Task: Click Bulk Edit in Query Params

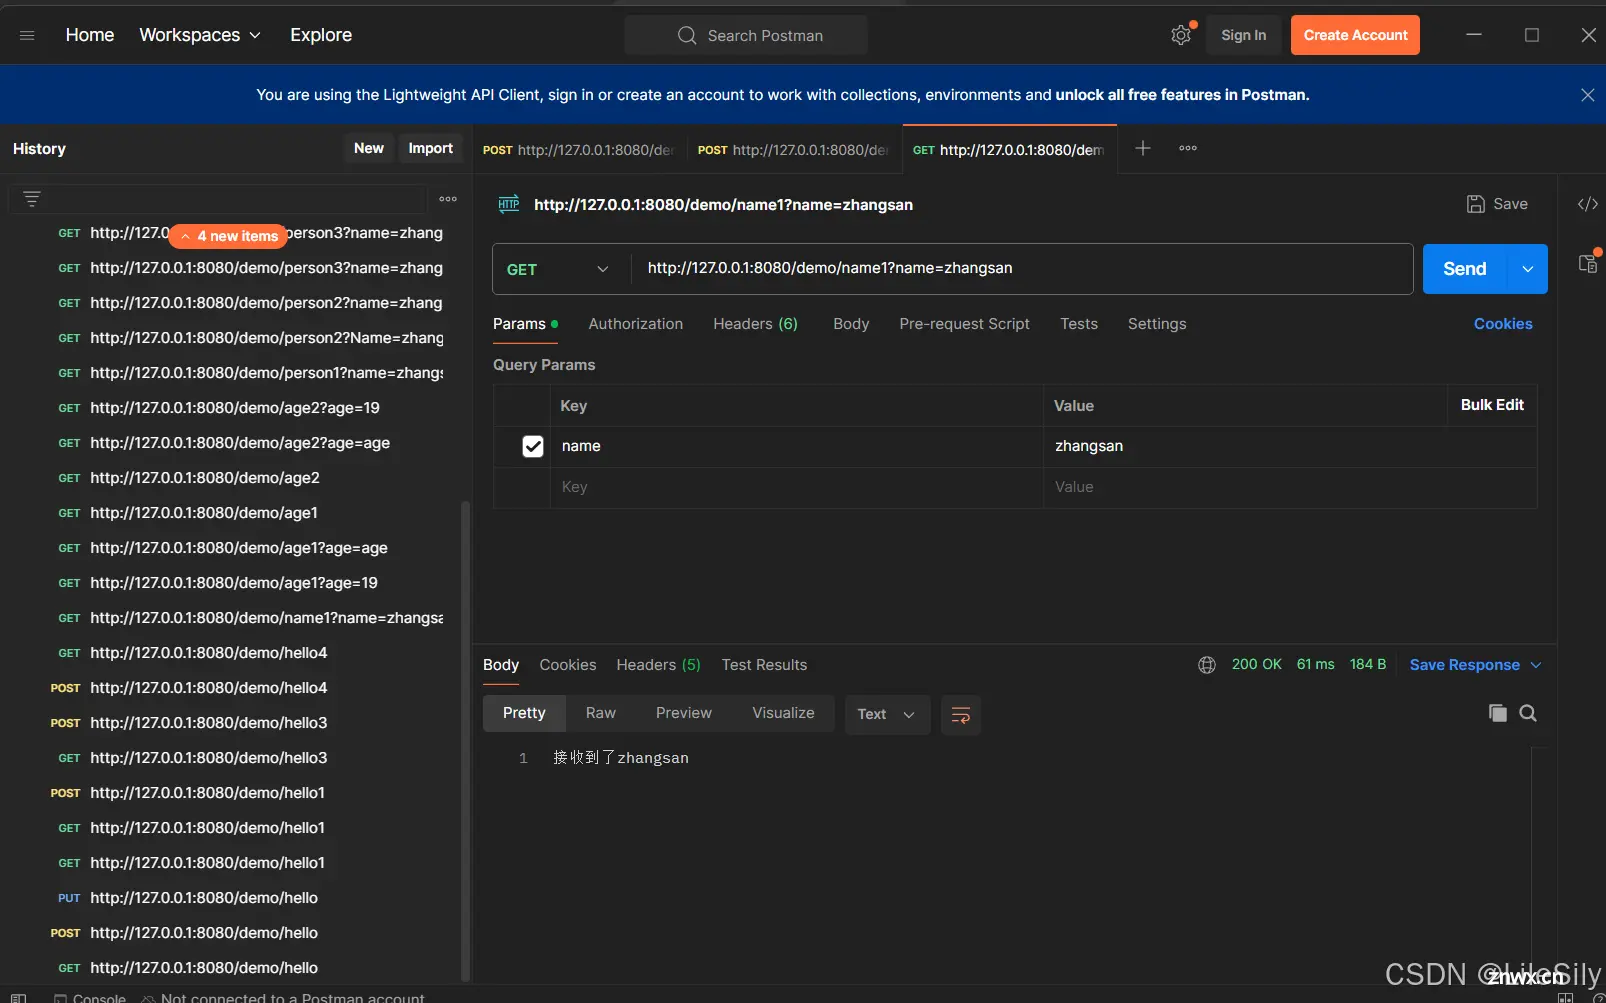Action: tap(1492, 405)
